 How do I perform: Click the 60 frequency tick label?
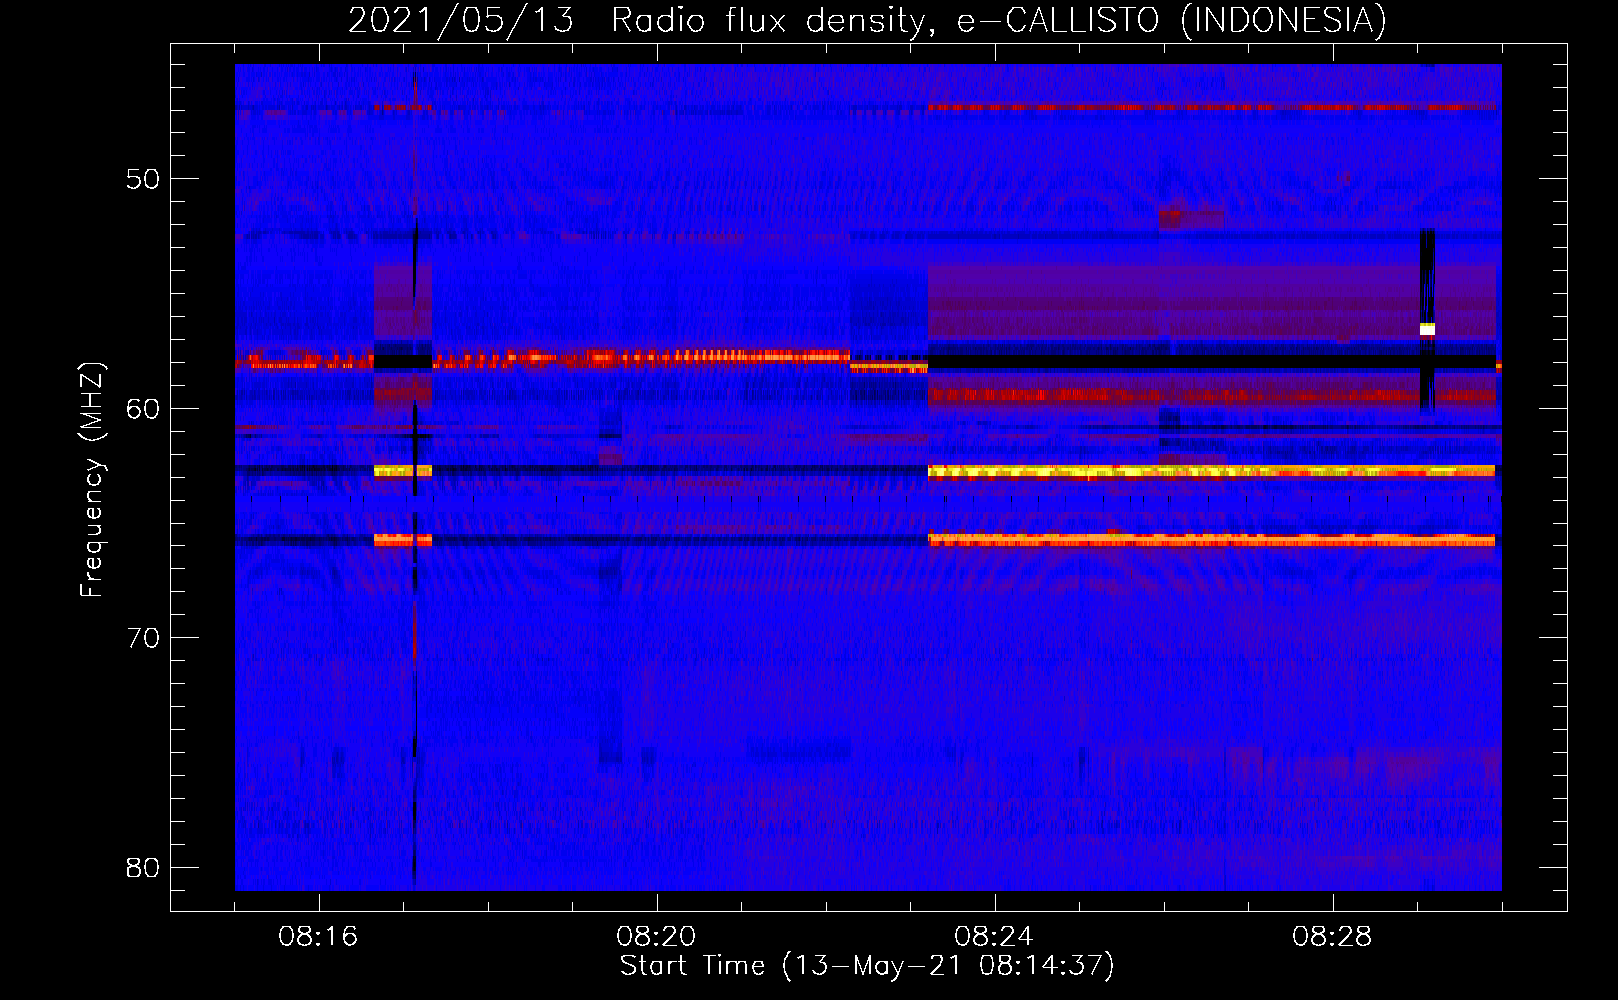[x=143, y=408]
